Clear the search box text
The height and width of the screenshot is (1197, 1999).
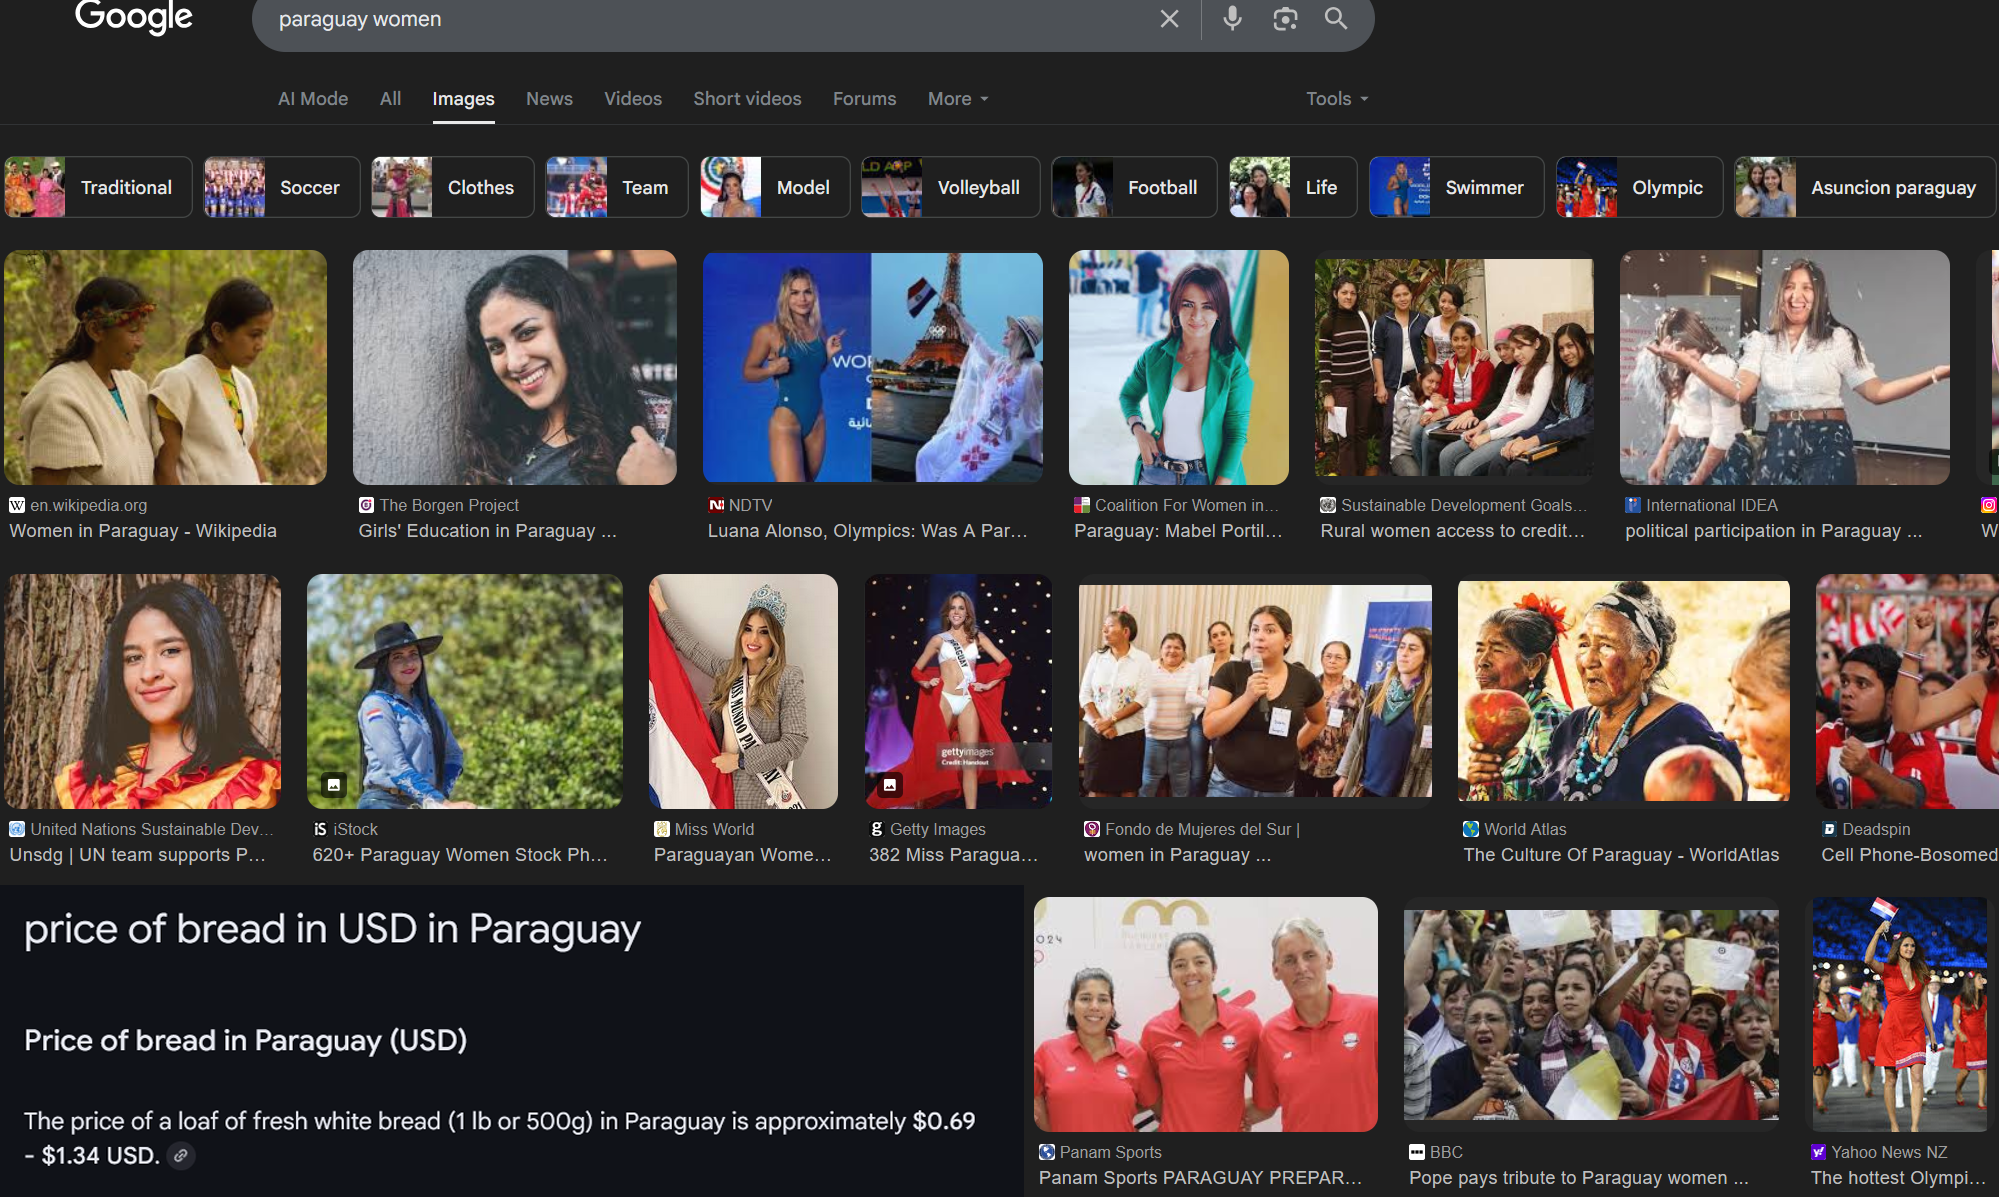point(1169,19)
